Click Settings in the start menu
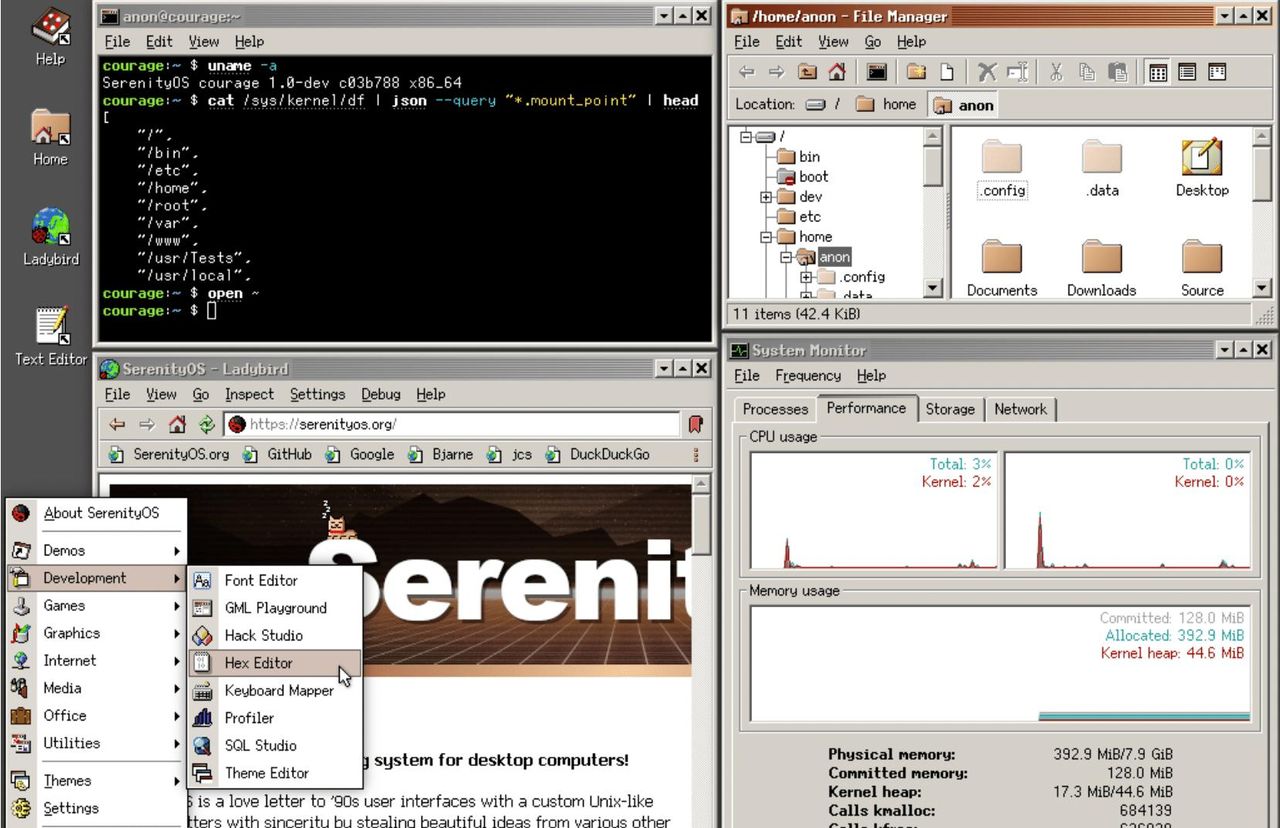Screen dimensions: 1280x828 (96, 809)
